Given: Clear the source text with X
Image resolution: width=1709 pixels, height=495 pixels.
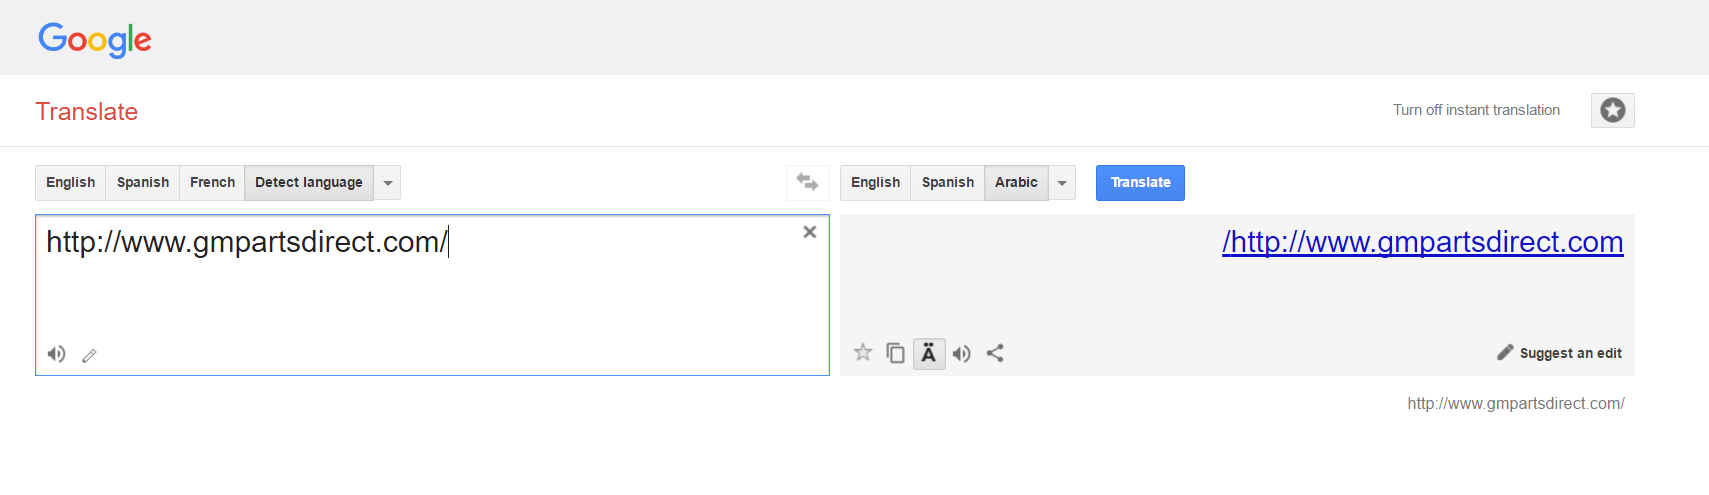Looking at the screenshot, I should (x=810, y=232).
